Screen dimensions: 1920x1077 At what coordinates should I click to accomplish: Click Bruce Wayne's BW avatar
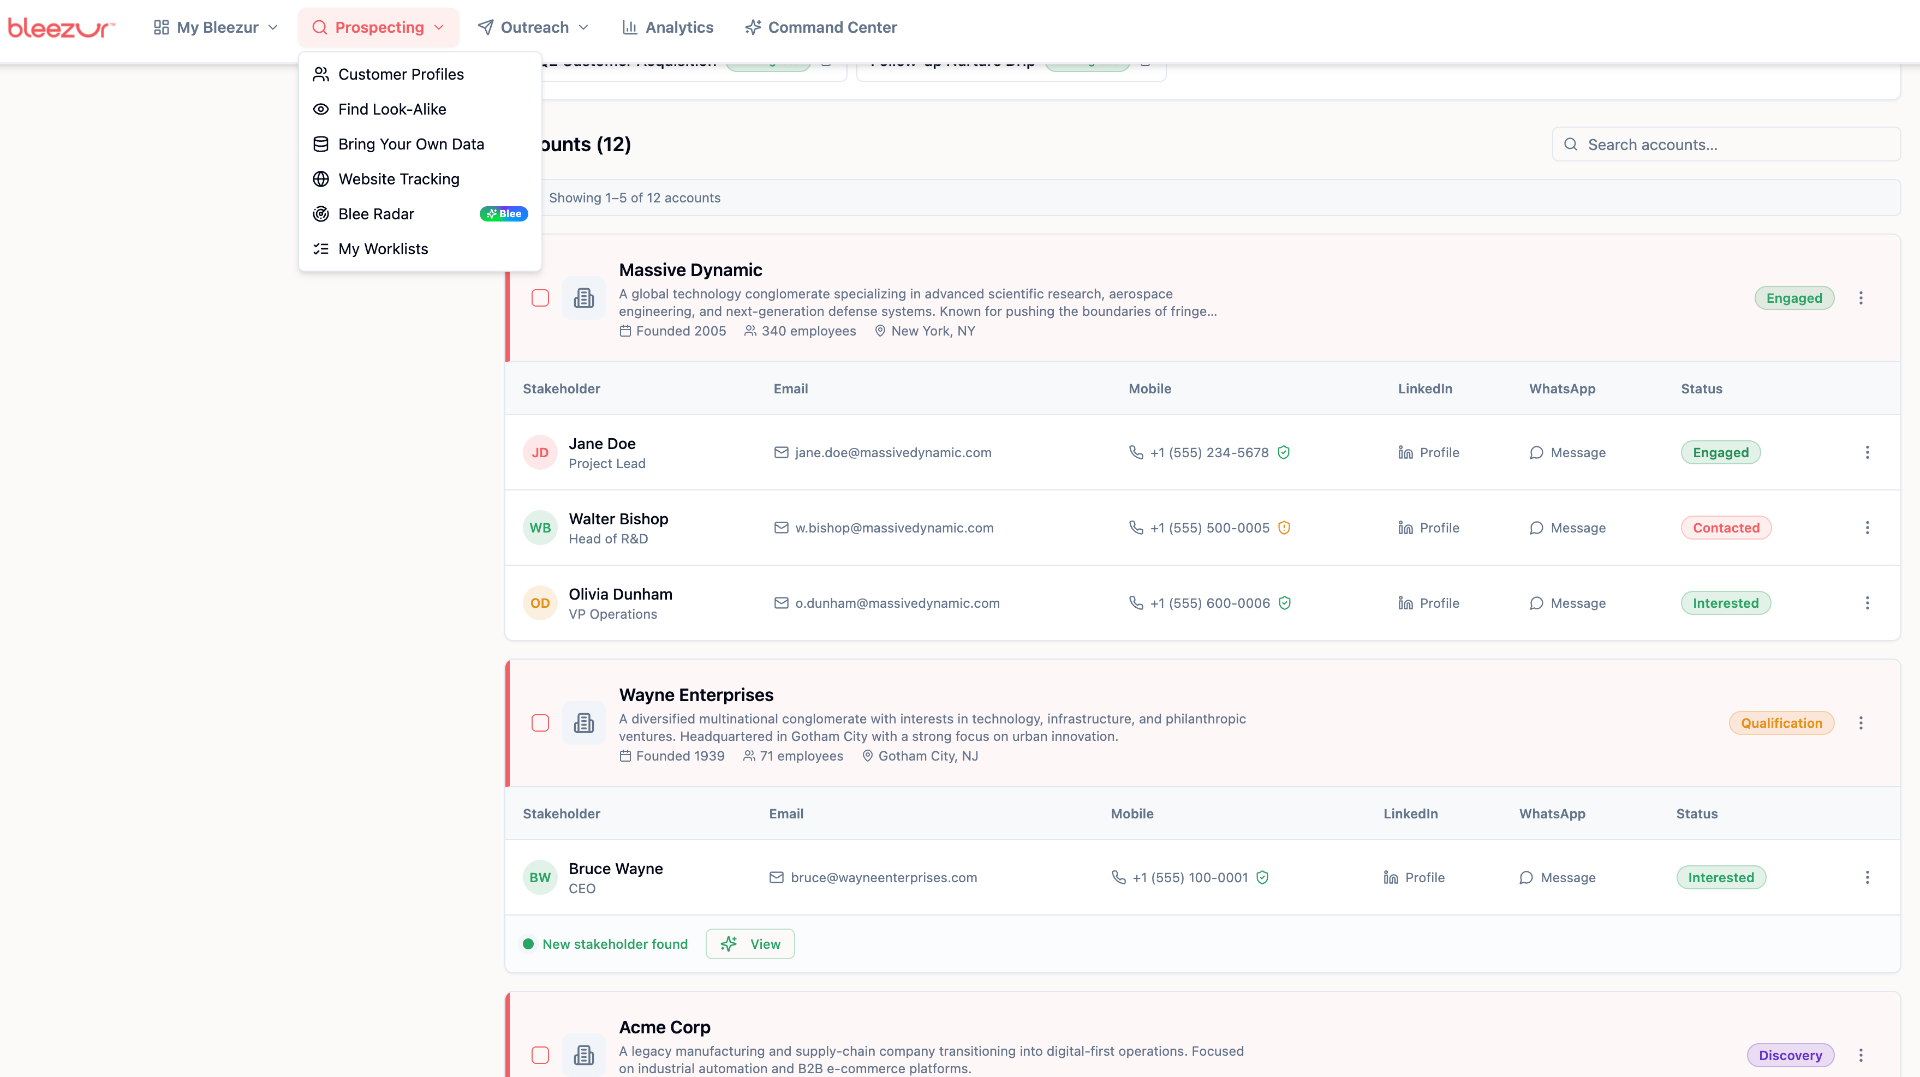(540, 878)
